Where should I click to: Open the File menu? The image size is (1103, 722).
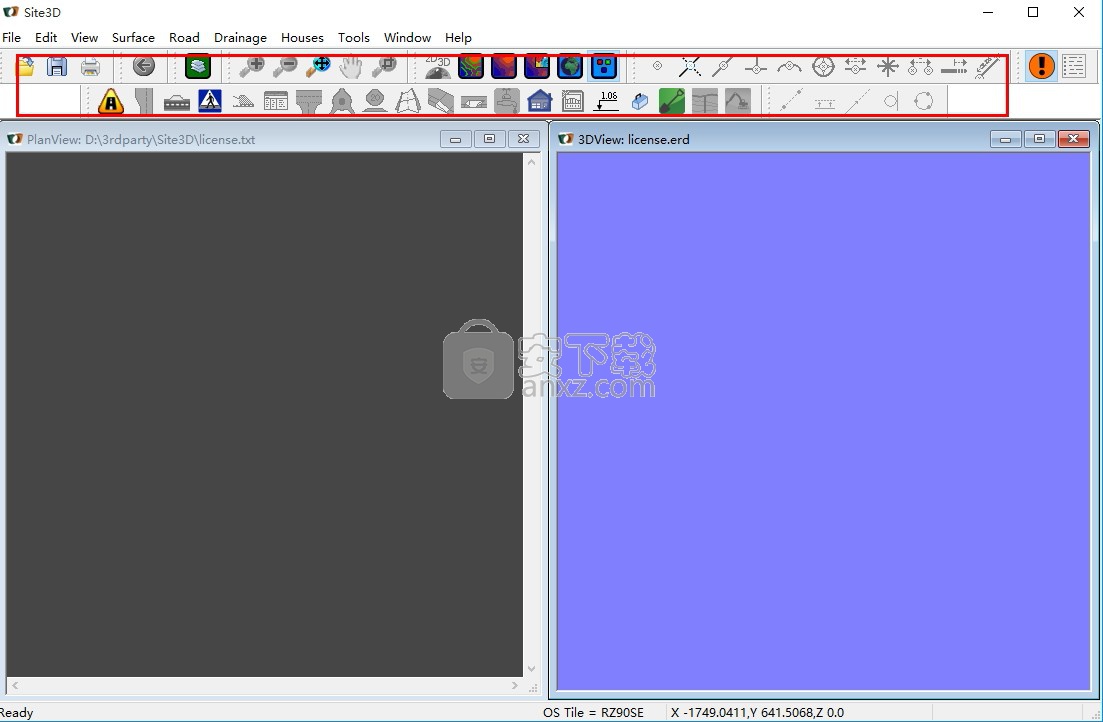tap(12, 37)
